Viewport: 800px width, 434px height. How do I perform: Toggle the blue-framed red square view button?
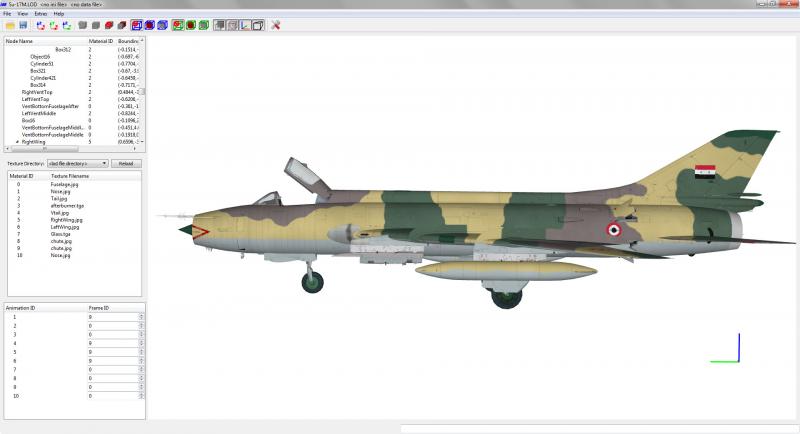(136, 25)
